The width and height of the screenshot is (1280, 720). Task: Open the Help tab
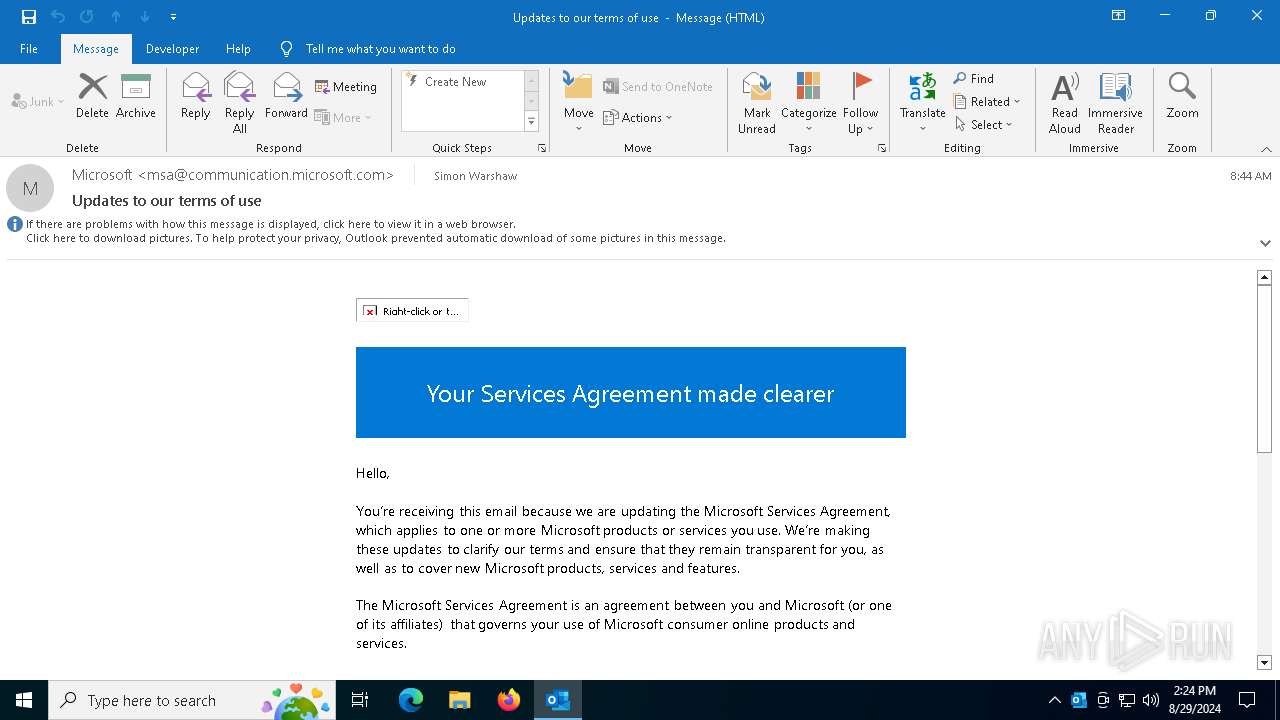(238, 48)
